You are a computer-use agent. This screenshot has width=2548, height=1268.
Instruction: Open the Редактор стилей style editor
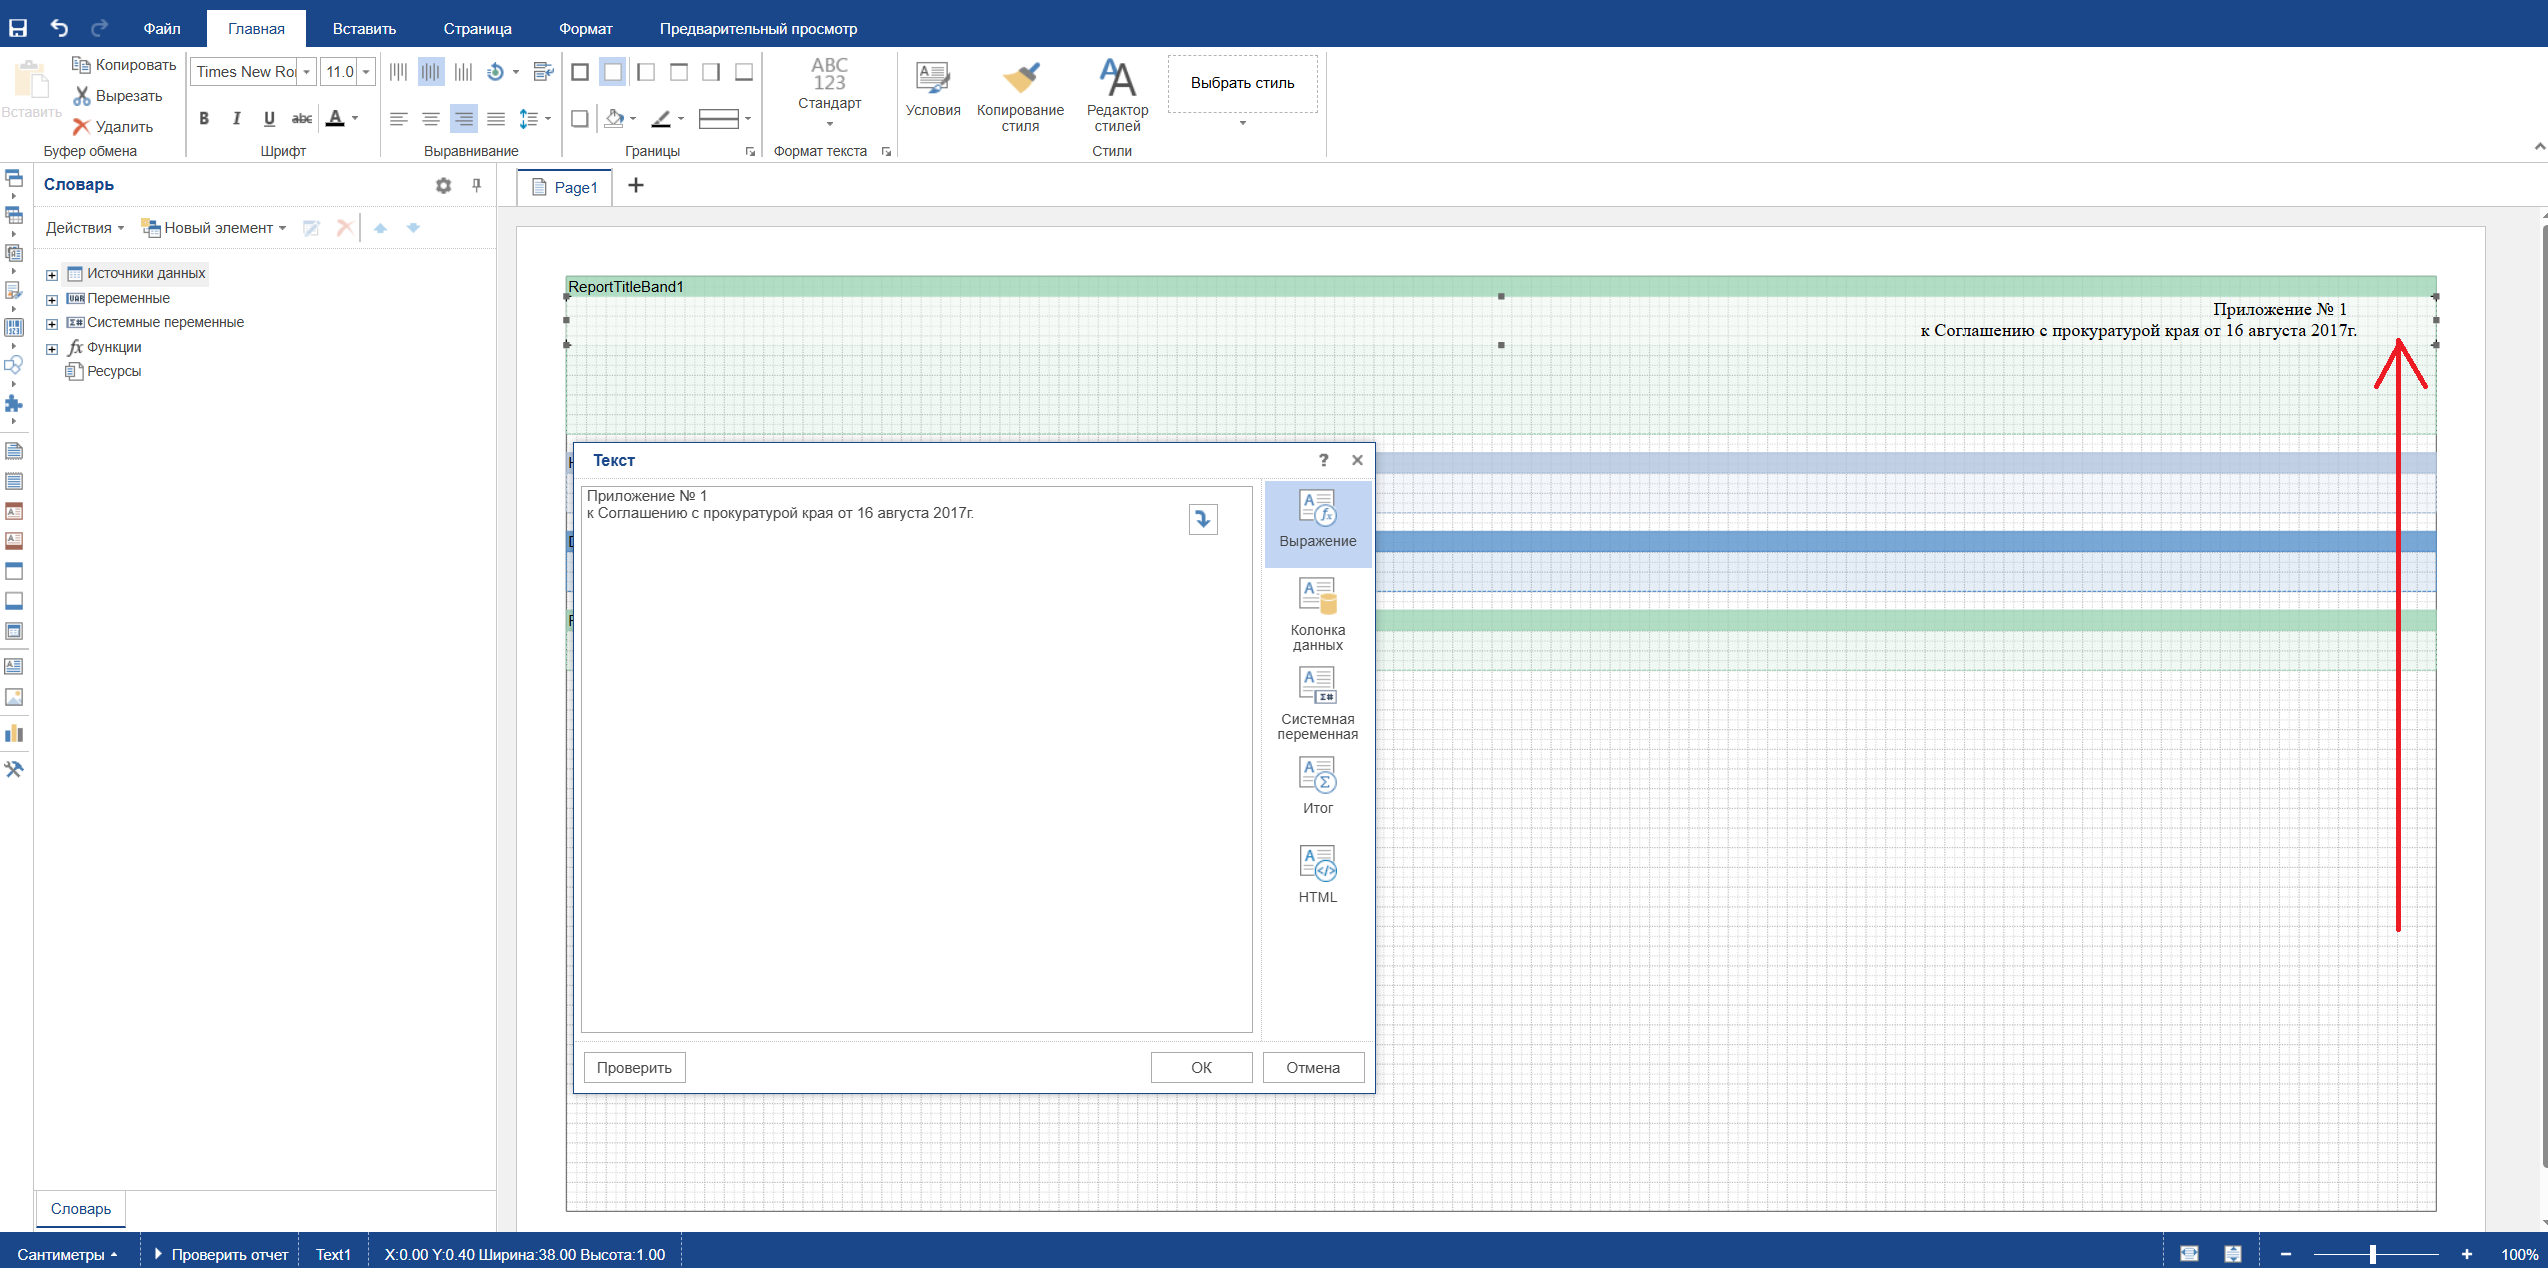coord(1117,95)
